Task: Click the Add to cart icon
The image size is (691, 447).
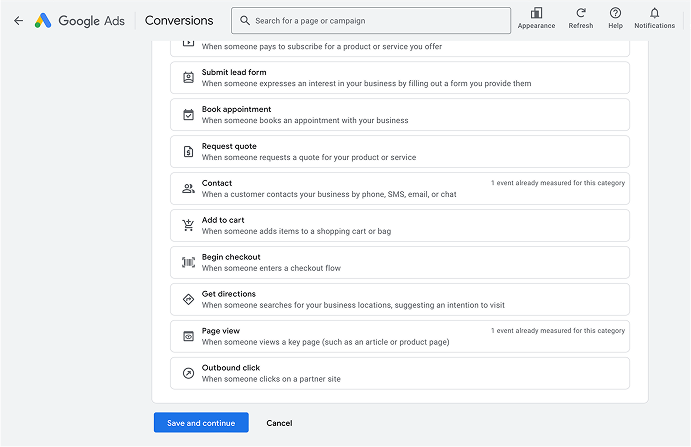Action: pos(188,225)
